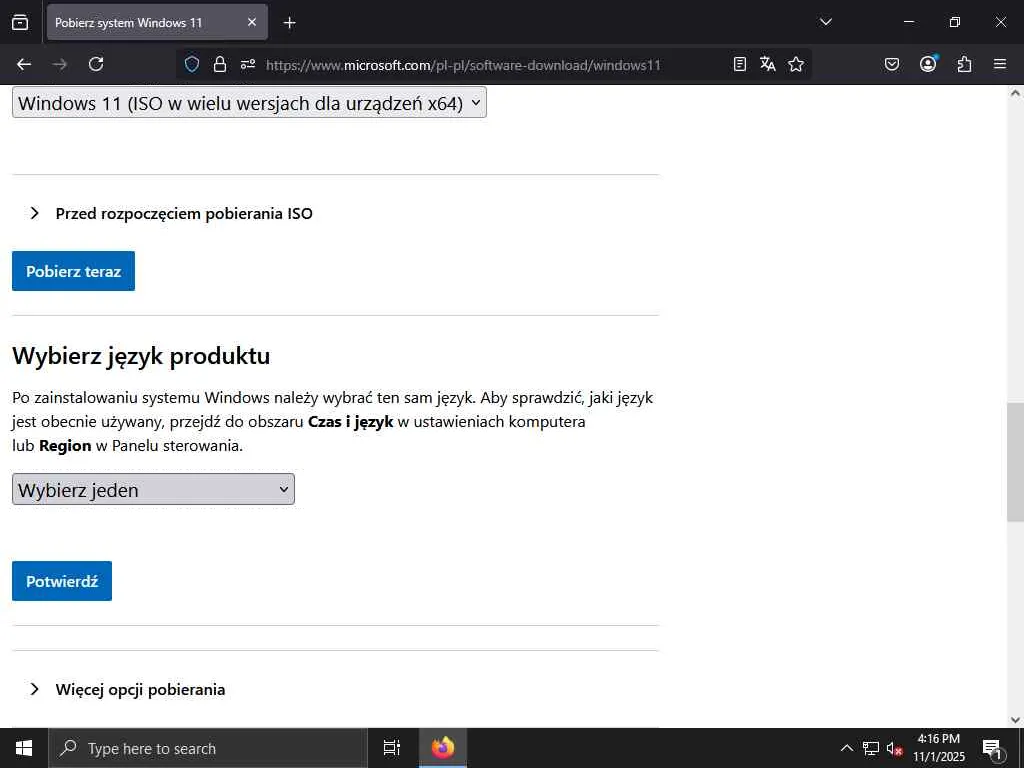Go back to previous page

[x=24, y=64]
